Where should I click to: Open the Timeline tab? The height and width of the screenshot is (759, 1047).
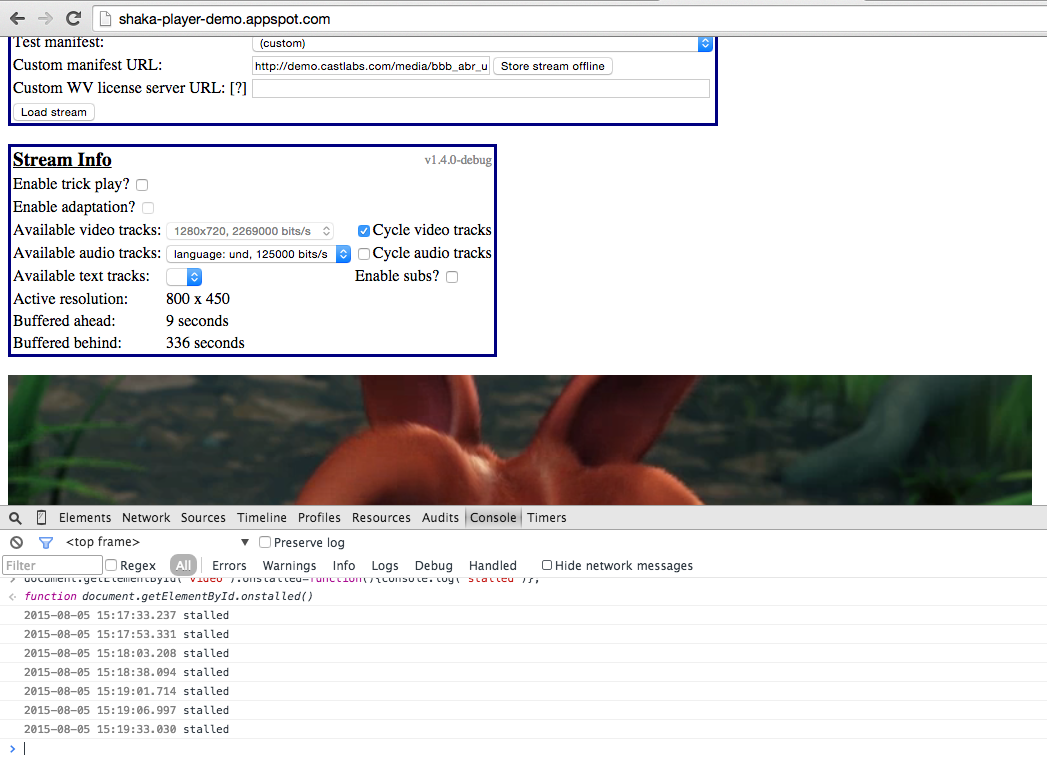pyautogui.click(x=262, y=517)
